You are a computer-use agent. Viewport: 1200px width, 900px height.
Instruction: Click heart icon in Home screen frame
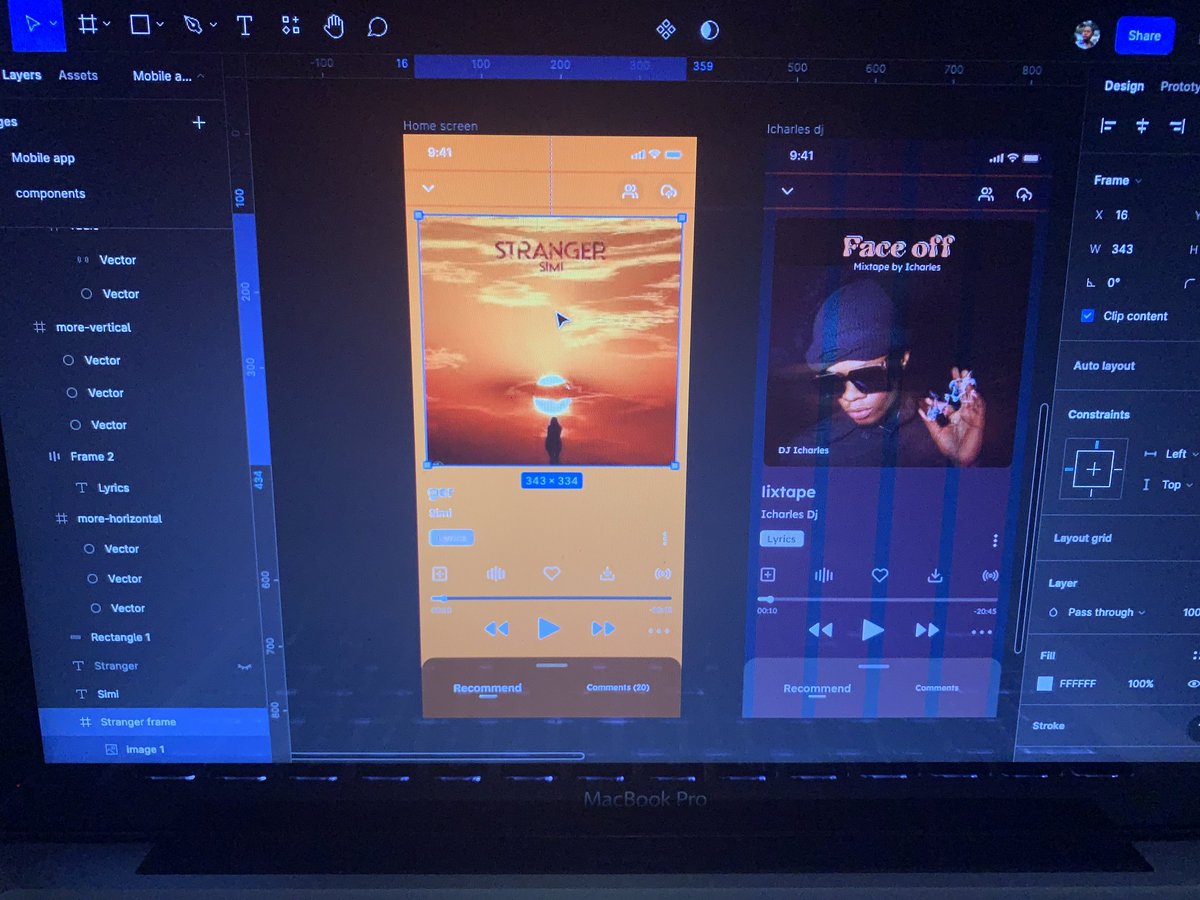551,573
